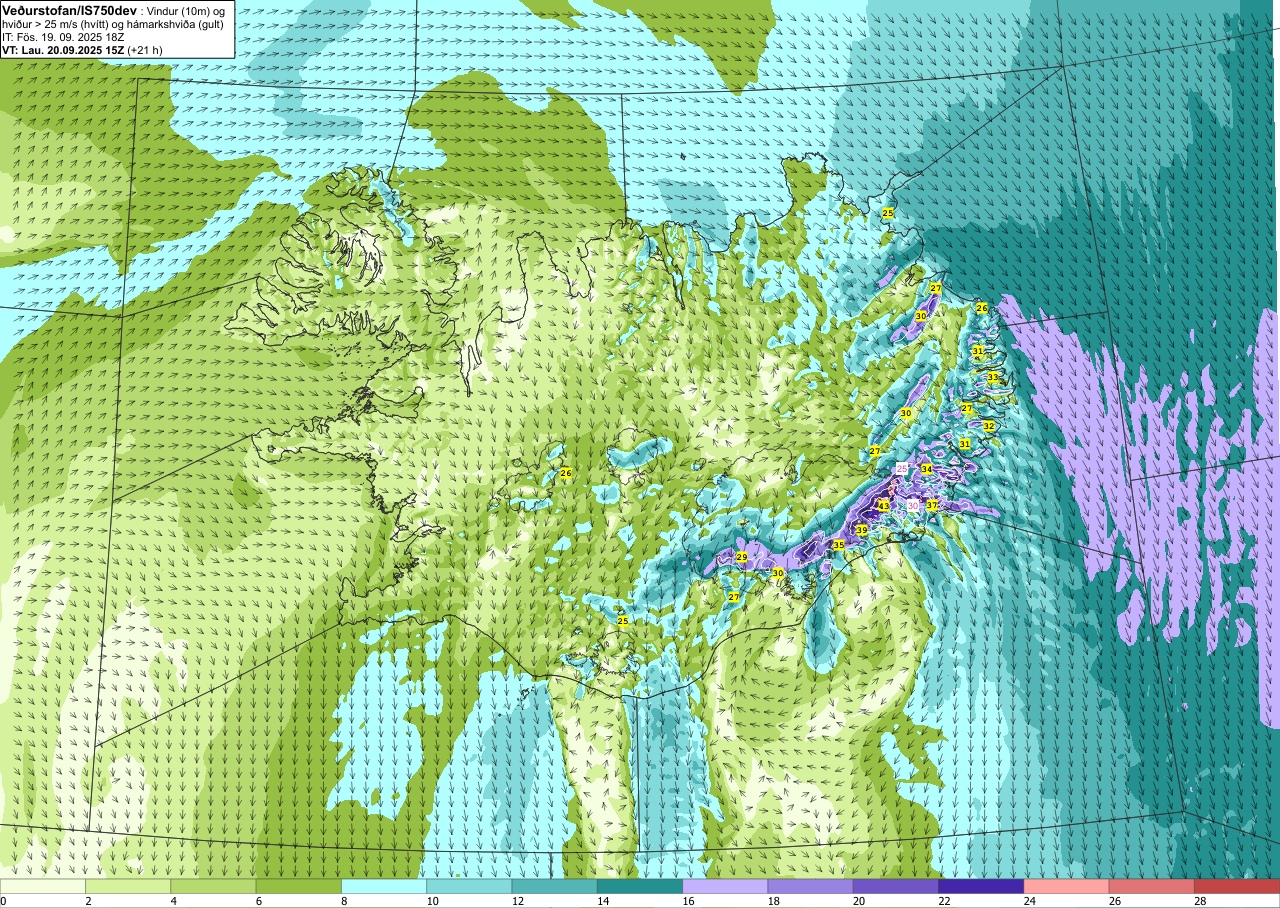Select the 4–6 m/s legend swatch
This screenshot has height=908, width=1280.
[213, 886]
